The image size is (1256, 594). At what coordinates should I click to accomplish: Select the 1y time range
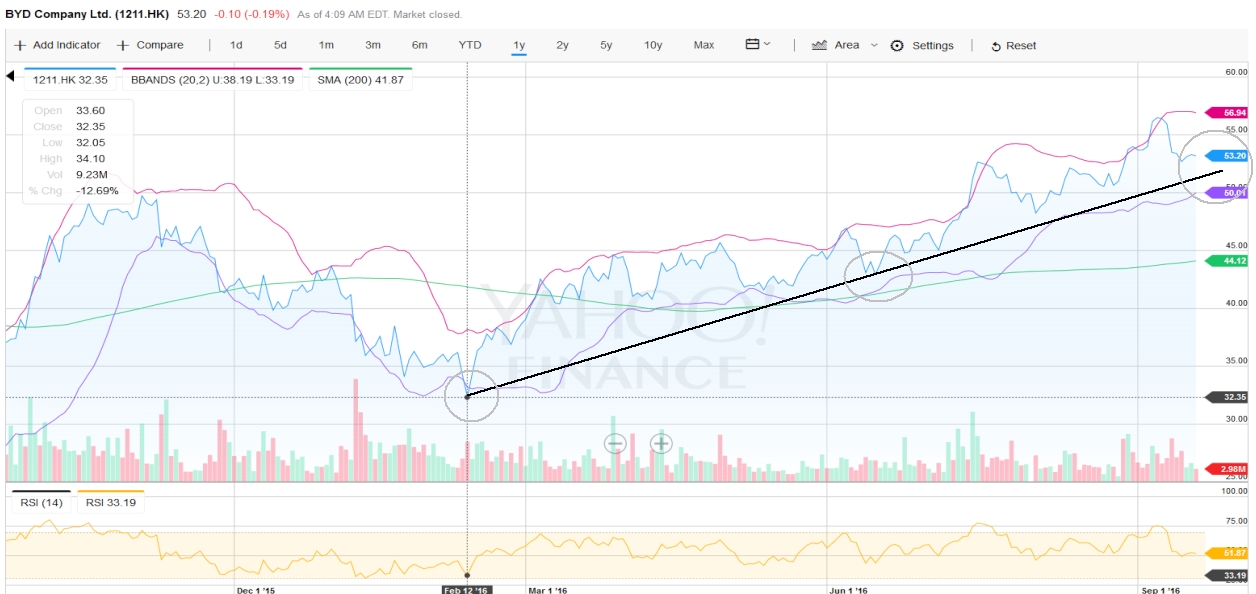coord(519,45)
